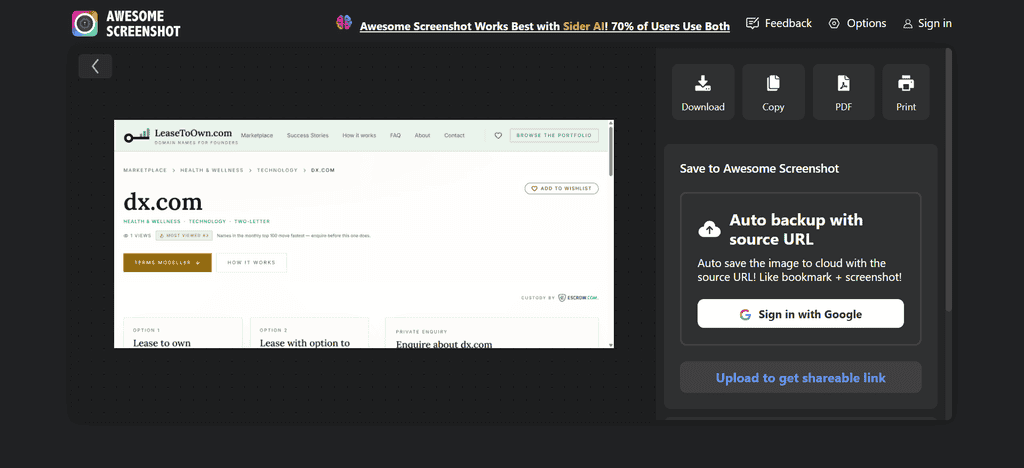Open the Sider AI brain icon
Image resolution: width=1024 pixels, height=468 pixels.
point(344,23)
